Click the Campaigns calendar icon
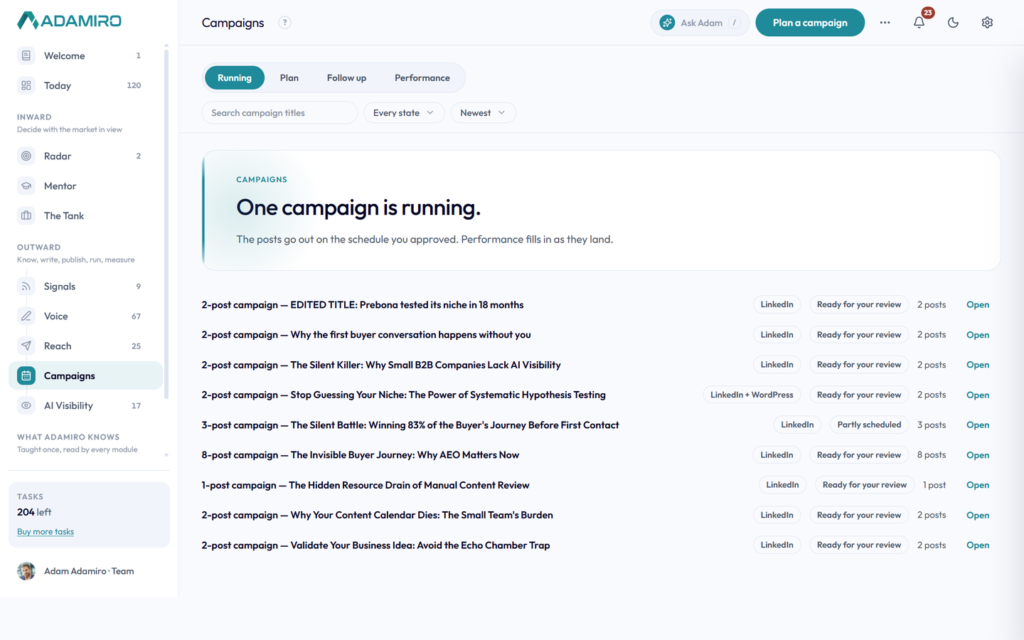 tap(26, 376)
